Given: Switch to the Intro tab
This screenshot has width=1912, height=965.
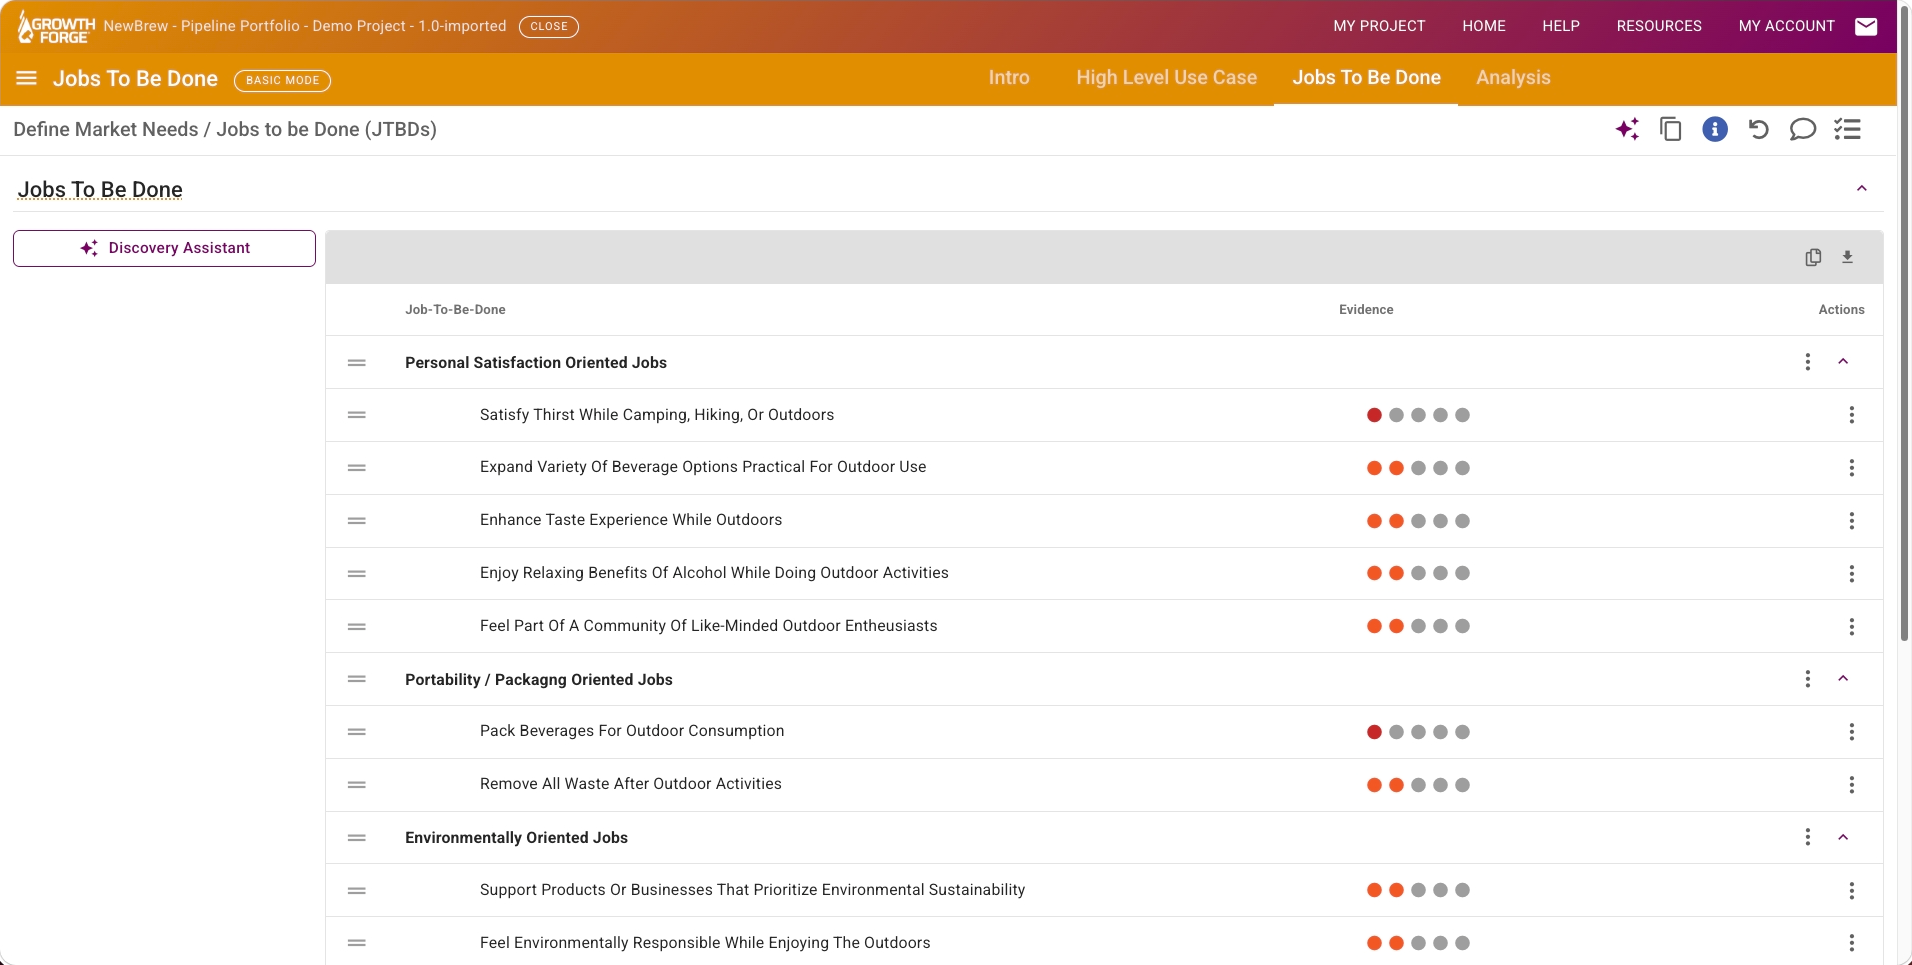Looking at the screenshot, I should tap(1009, 78).
